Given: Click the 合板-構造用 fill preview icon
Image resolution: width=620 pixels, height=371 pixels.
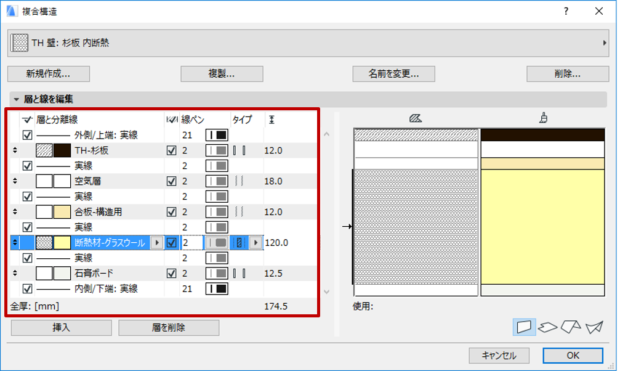Looking at the screenshot, I should (x=44, y=212).
